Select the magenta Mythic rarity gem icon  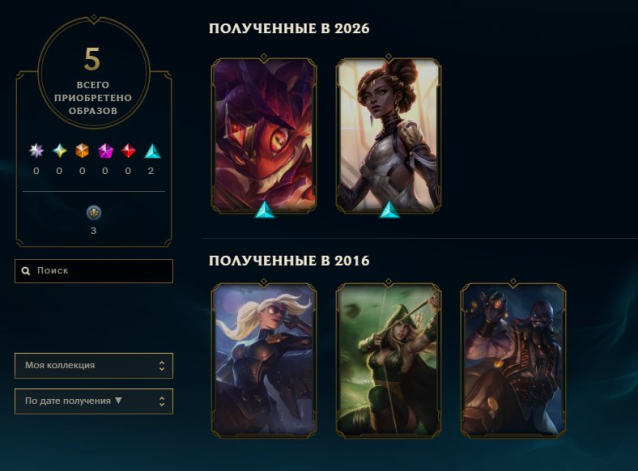(x=105, y=151)
